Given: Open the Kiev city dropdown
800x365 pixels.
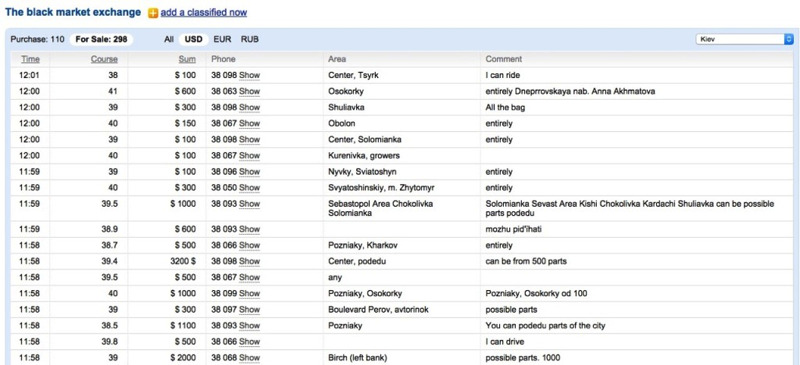Looking at the screenshot, I should (x=745, y=39).
